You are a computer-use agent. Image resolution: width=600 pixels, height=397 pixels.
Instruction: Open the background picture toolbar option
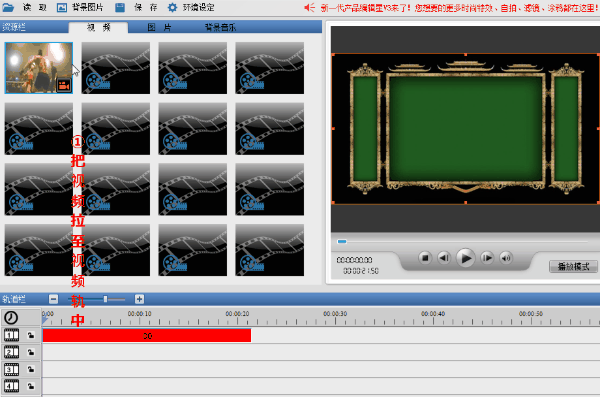tap(80, 7)
